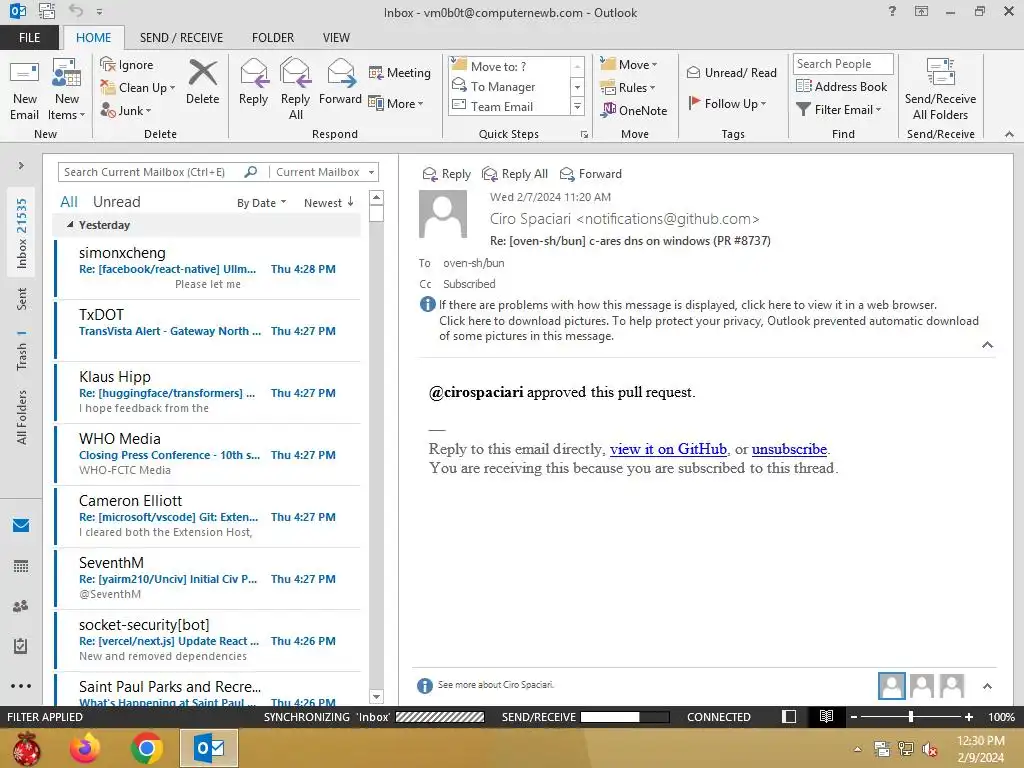Toggle Newest sort order
The height and width of the screenshot is (768, 1024).
tap(328, 203)
